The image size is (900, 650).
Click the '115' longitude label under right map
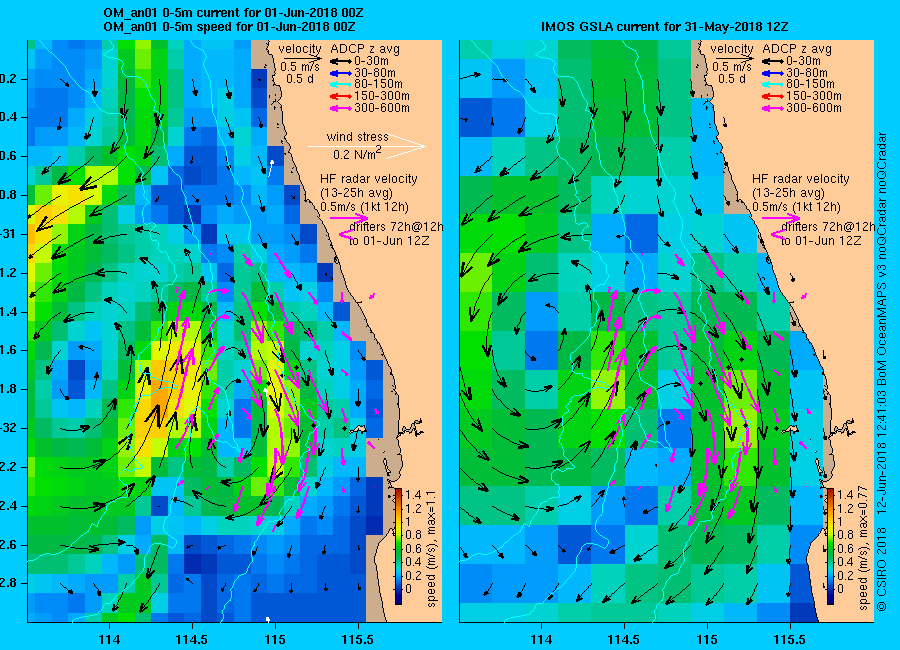[707, 639]
